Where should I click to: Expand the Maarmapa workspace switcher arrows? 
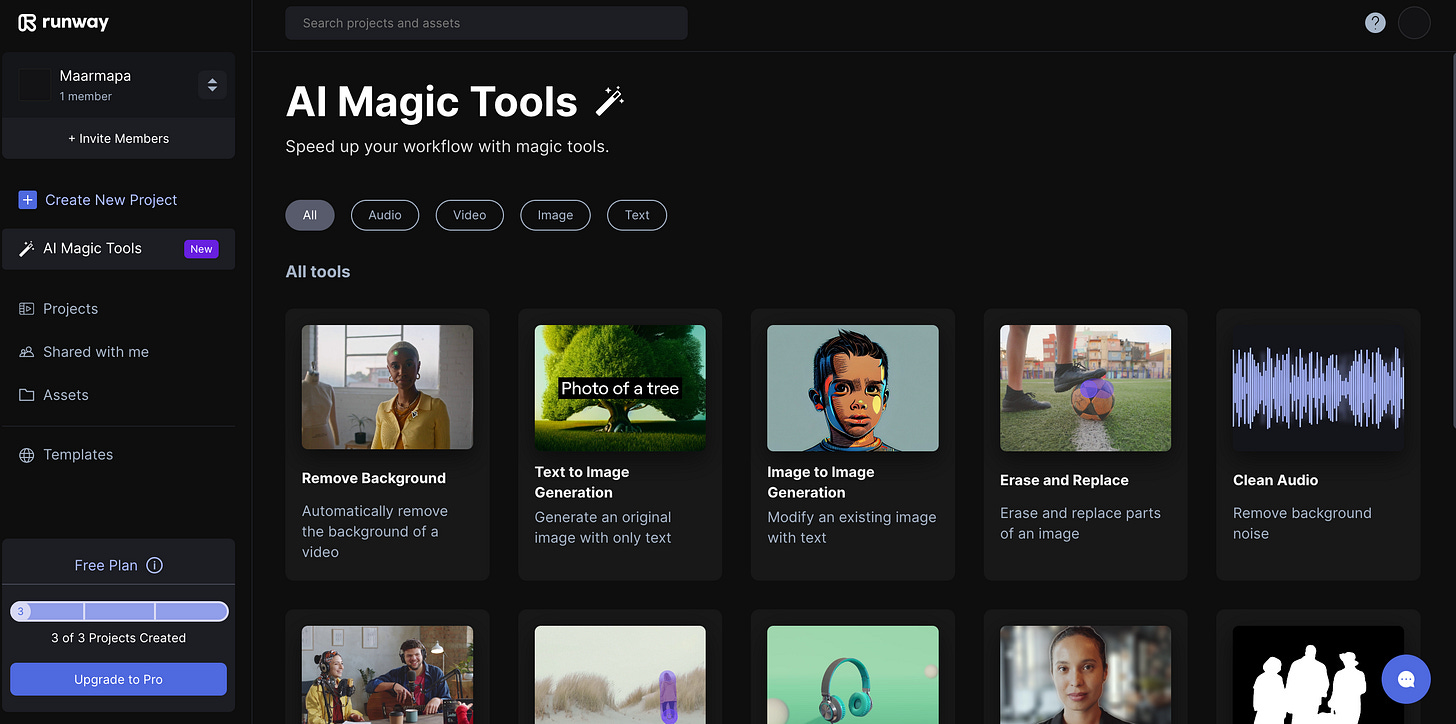[212, 85]
